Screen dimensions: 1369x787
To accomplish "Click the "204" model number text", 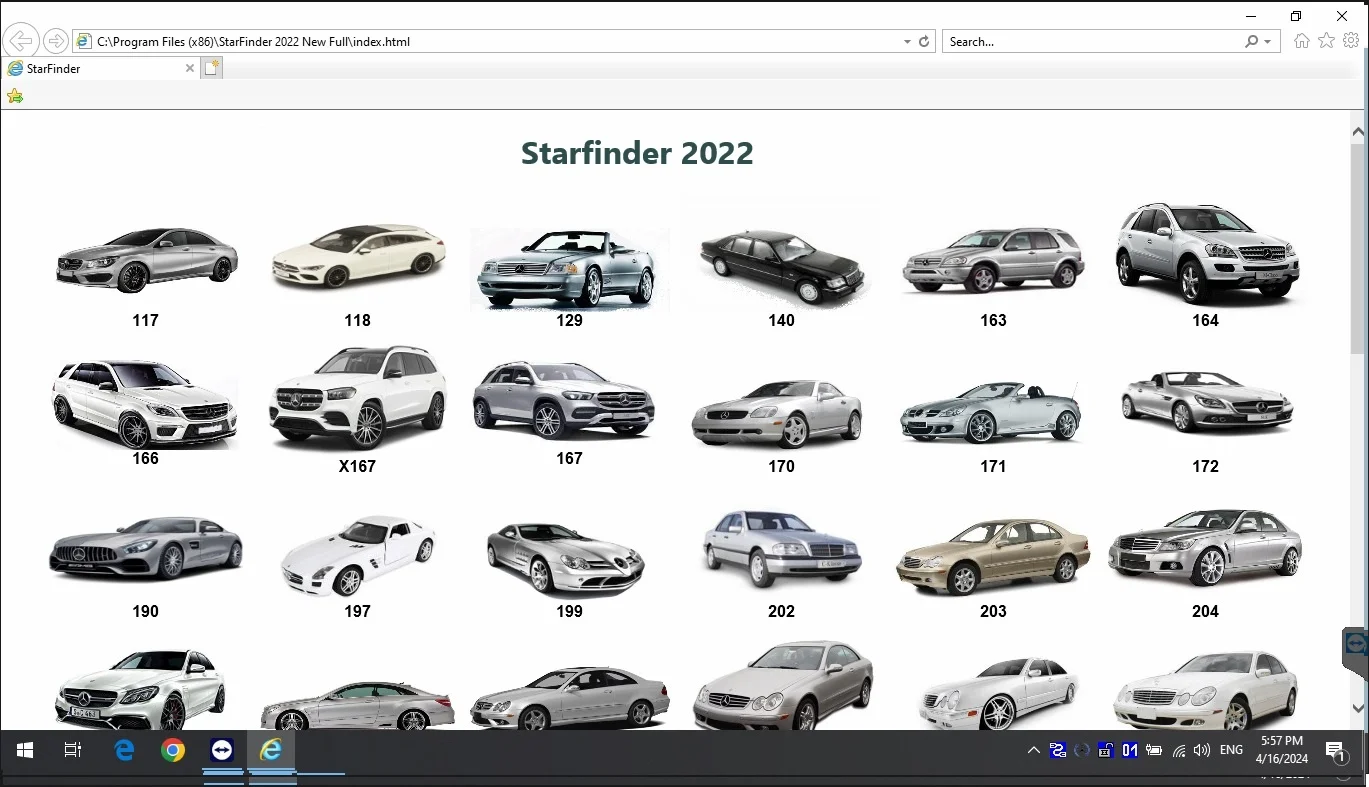I will point(1205,611).
